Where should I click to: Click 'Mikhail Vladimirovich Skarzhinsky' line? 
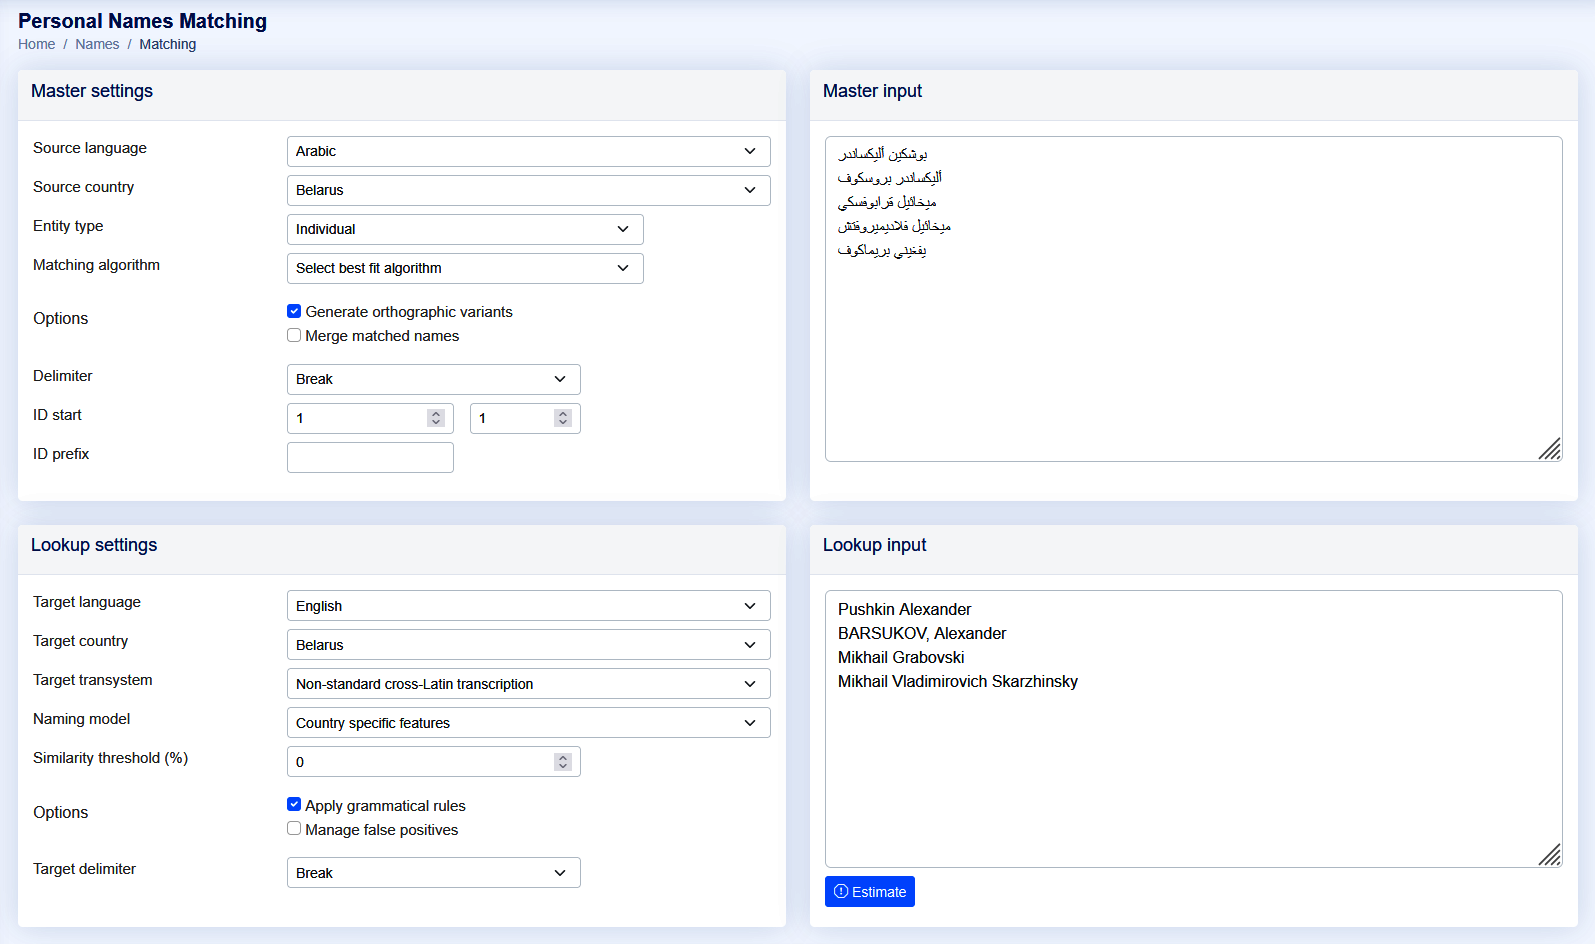958,681
